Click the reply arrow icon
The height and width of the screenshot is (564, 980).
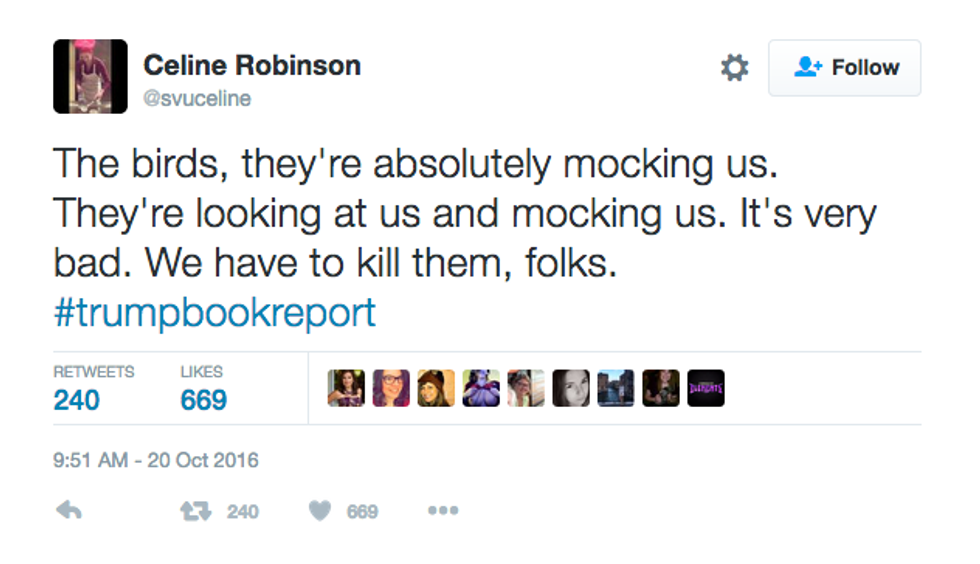coord(68,511)
